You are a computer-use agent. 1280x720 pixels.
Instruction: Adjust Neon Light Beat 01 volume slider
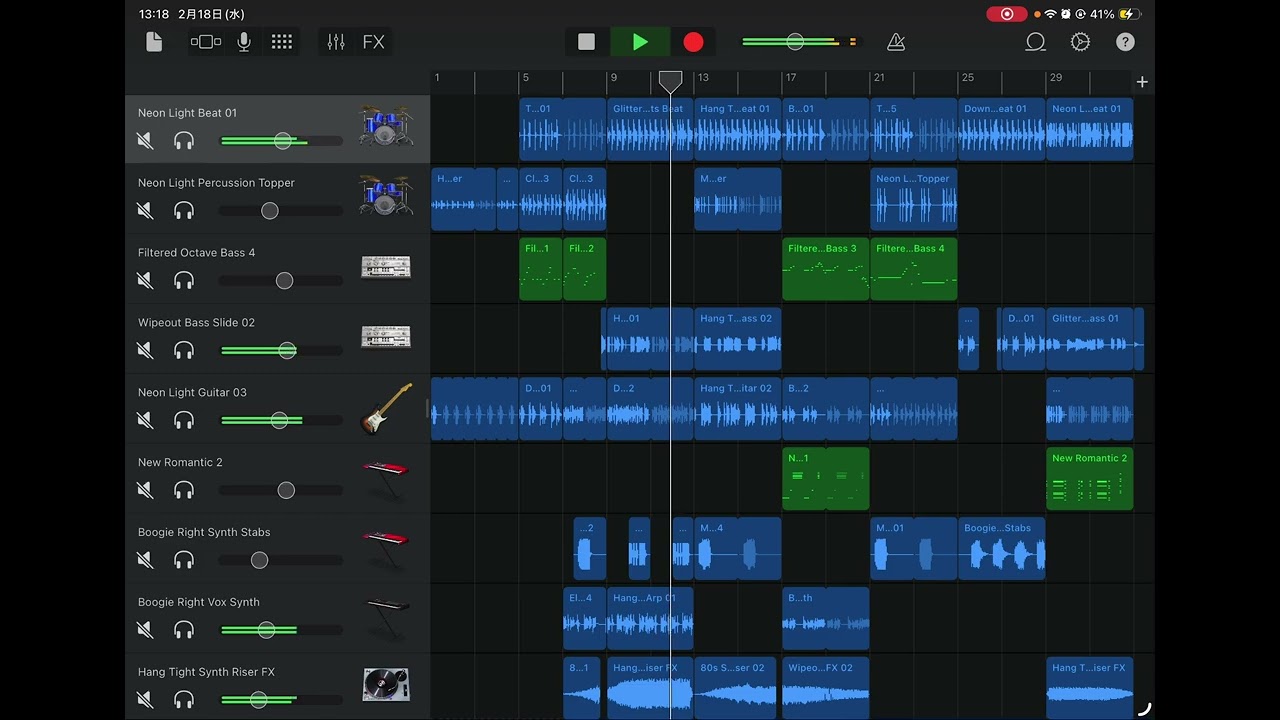click(282, 141)
